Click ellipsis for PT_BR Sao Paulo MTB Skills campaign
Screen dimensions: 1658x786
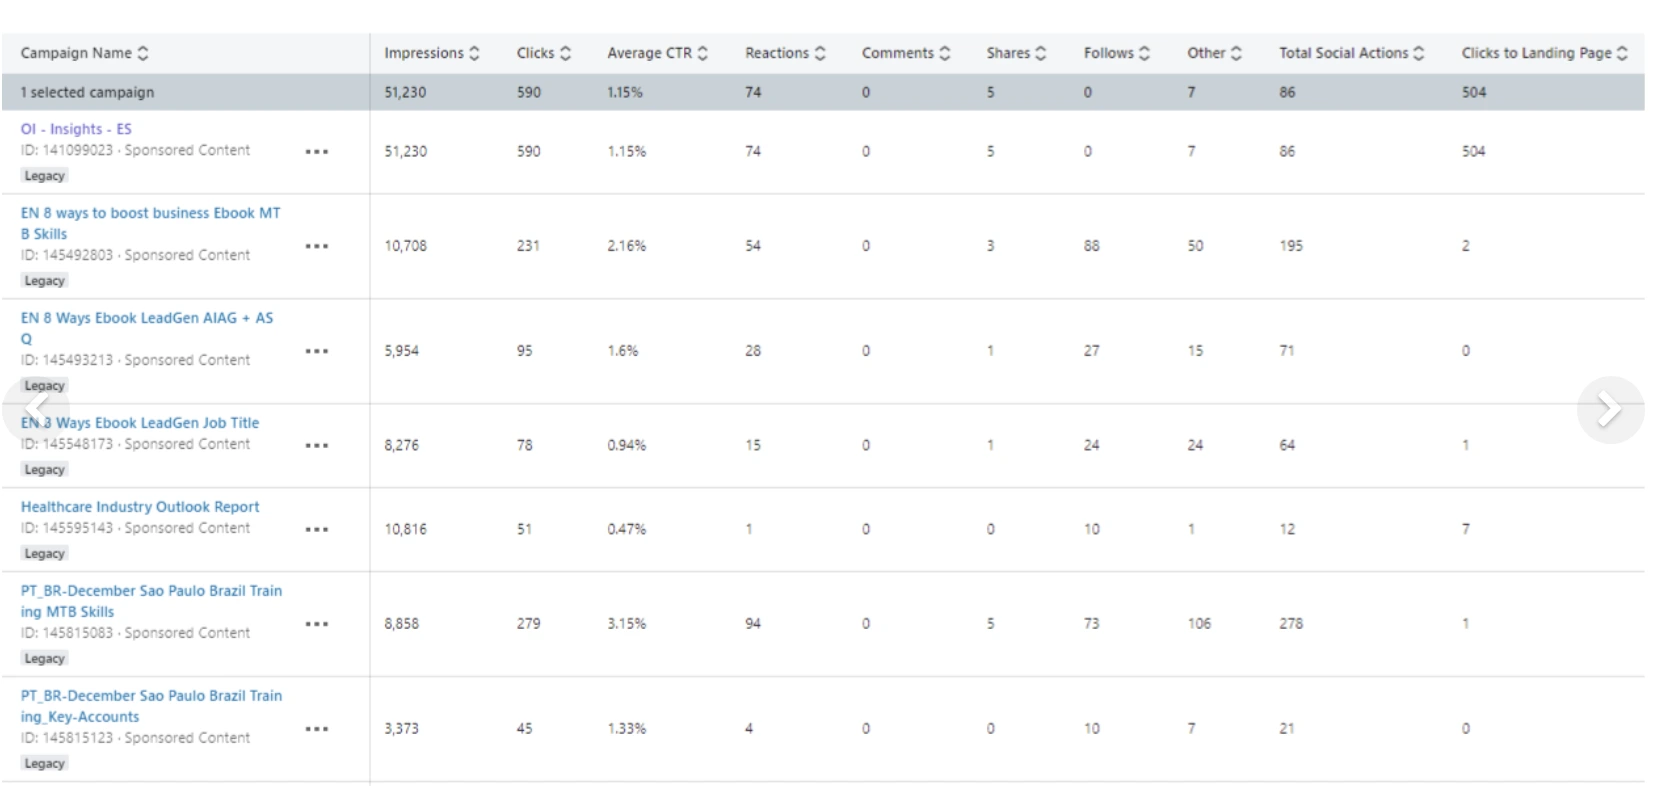point(317,624)
